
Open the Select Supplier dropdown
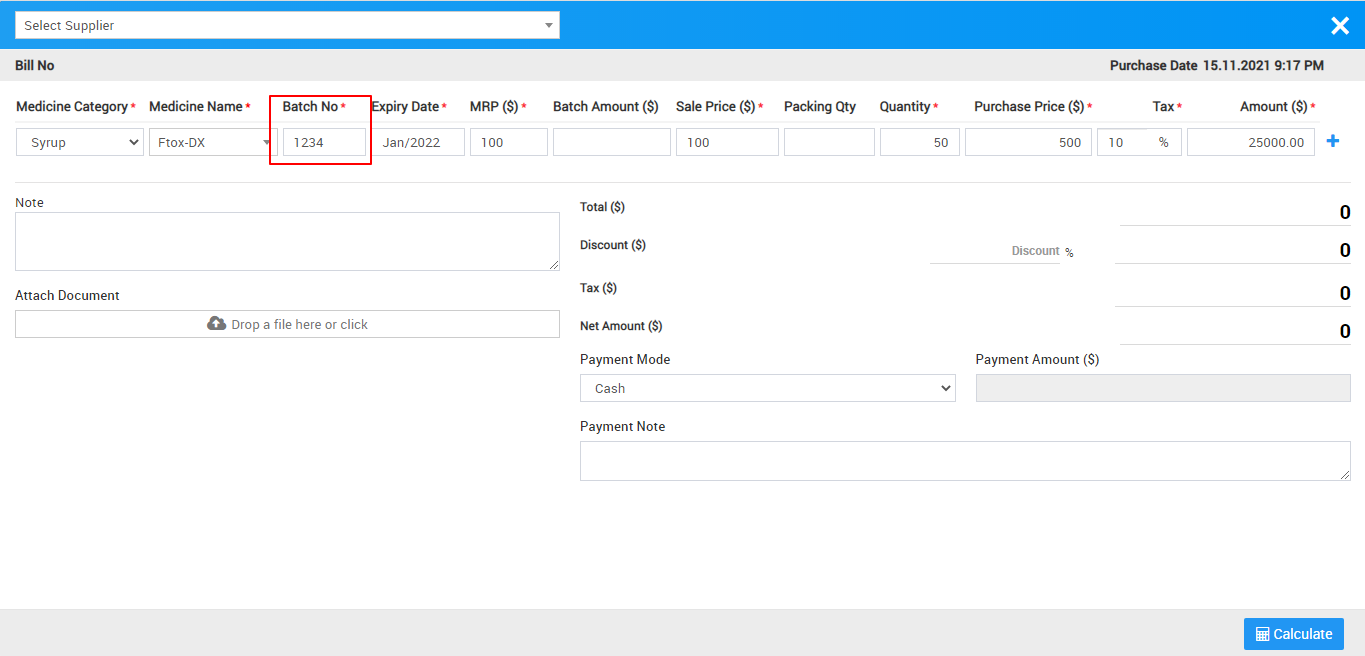pyautogui.click(x=287, y=26)
